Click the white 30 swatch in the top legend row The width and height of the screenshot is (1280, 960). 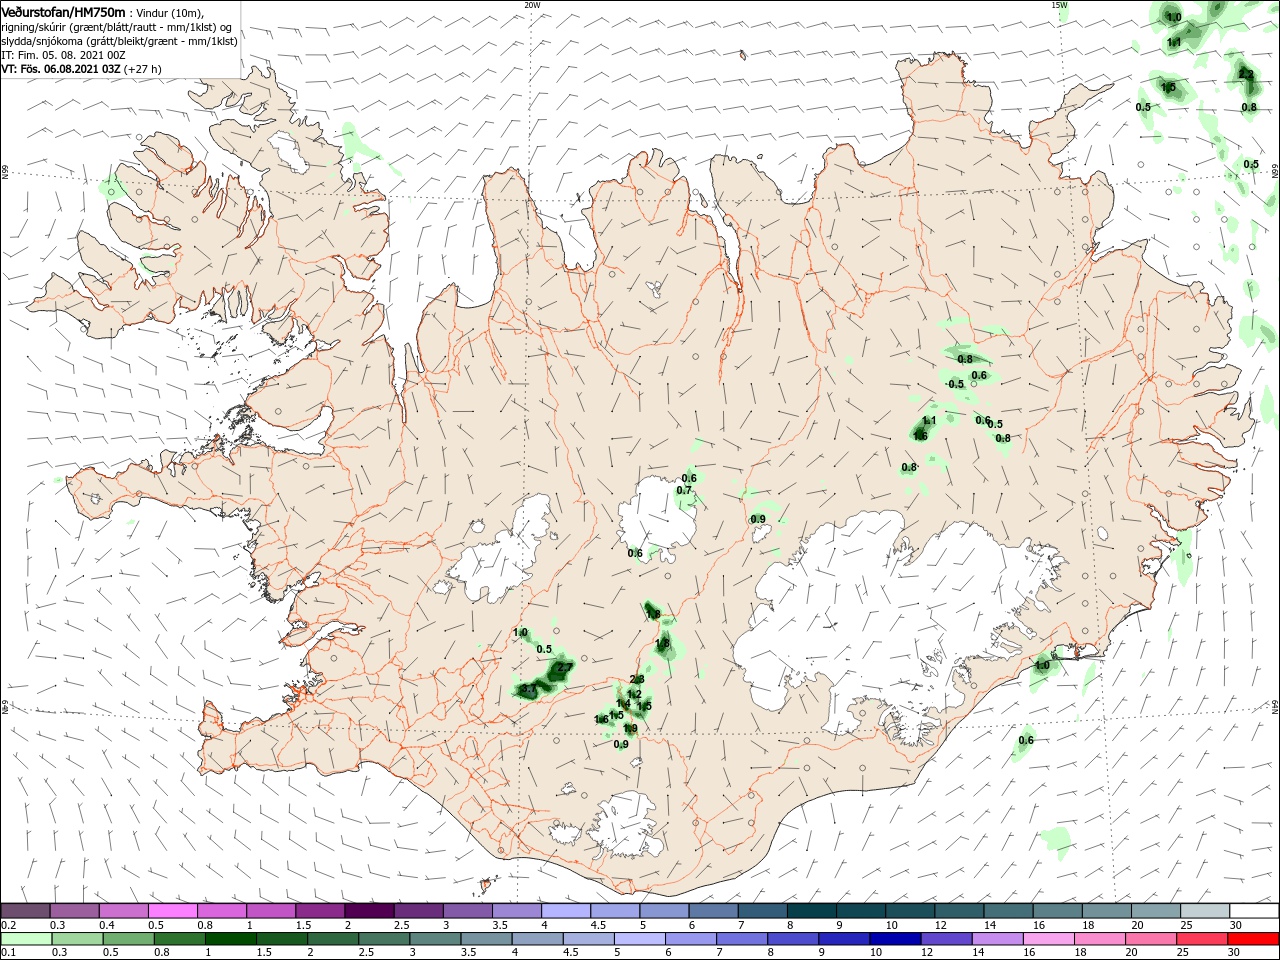point(1254,911)
